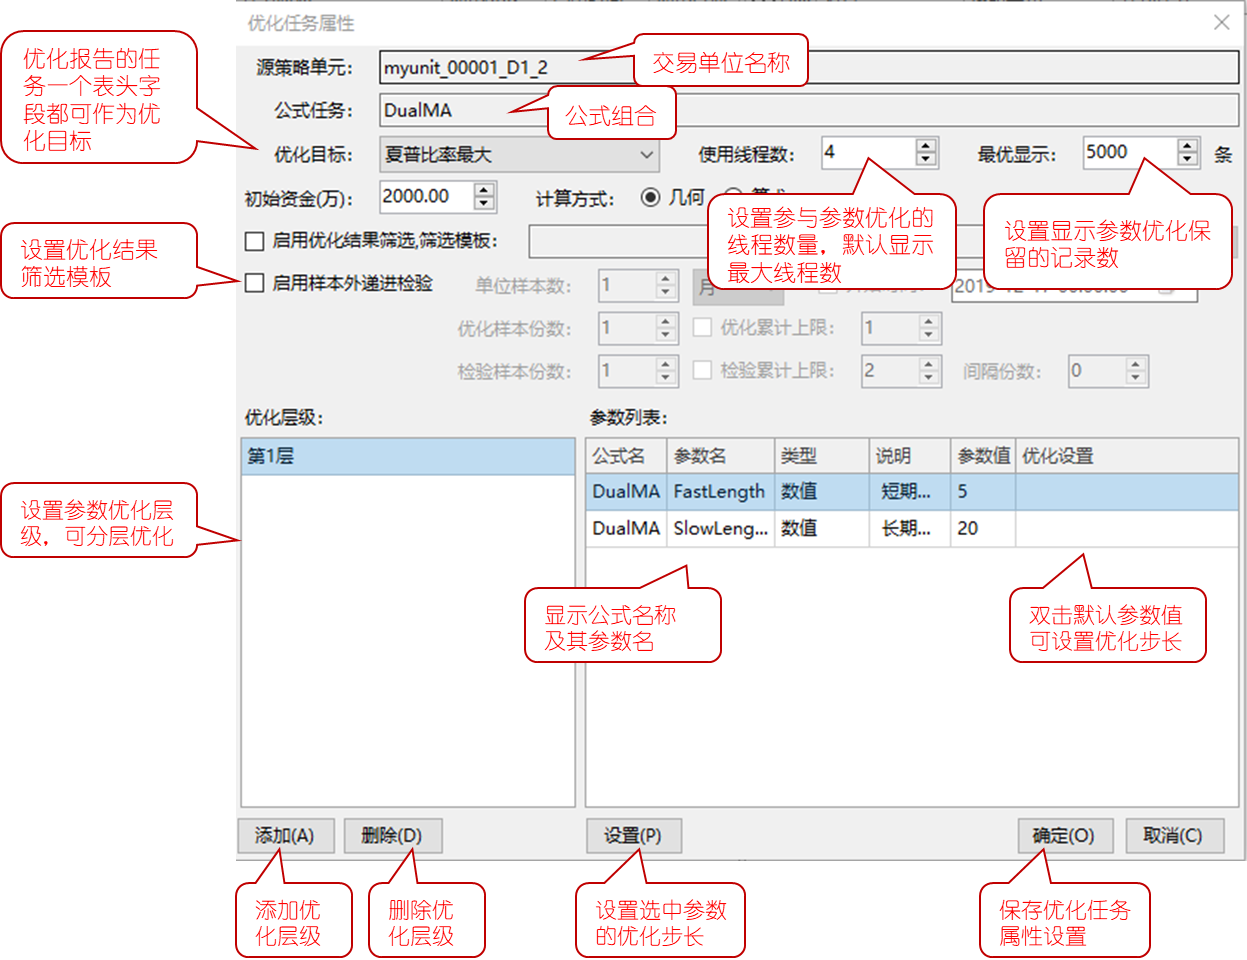The height and width of the screenshot is (960, 1247).
Task: Open the 优化目标 dropdown list
Action: (x=646, y=155)
